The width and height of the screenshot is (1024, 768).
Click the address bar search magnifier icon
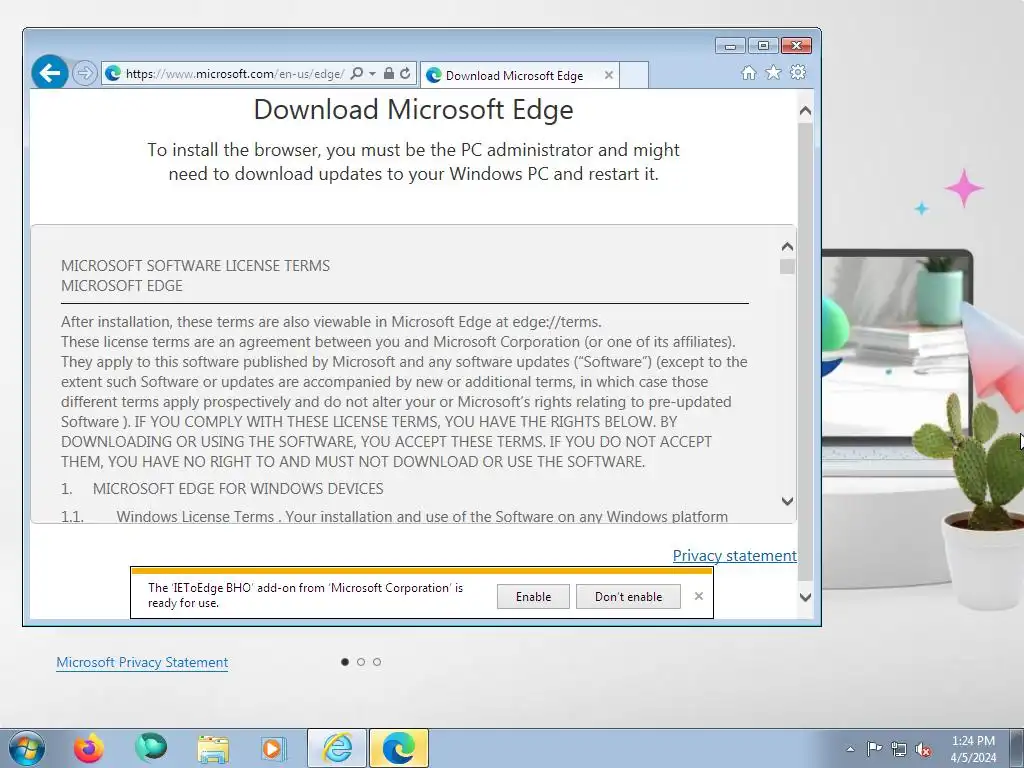tap(357, 73)
